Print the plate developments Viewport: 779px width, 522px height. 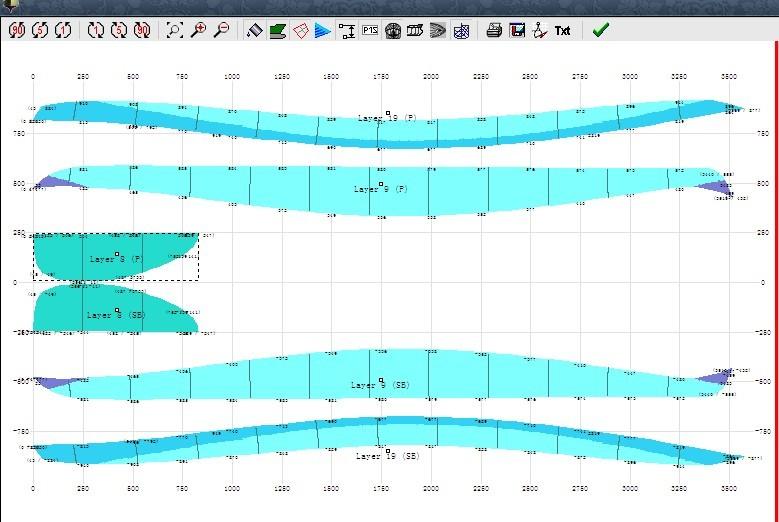coord(494,31)
